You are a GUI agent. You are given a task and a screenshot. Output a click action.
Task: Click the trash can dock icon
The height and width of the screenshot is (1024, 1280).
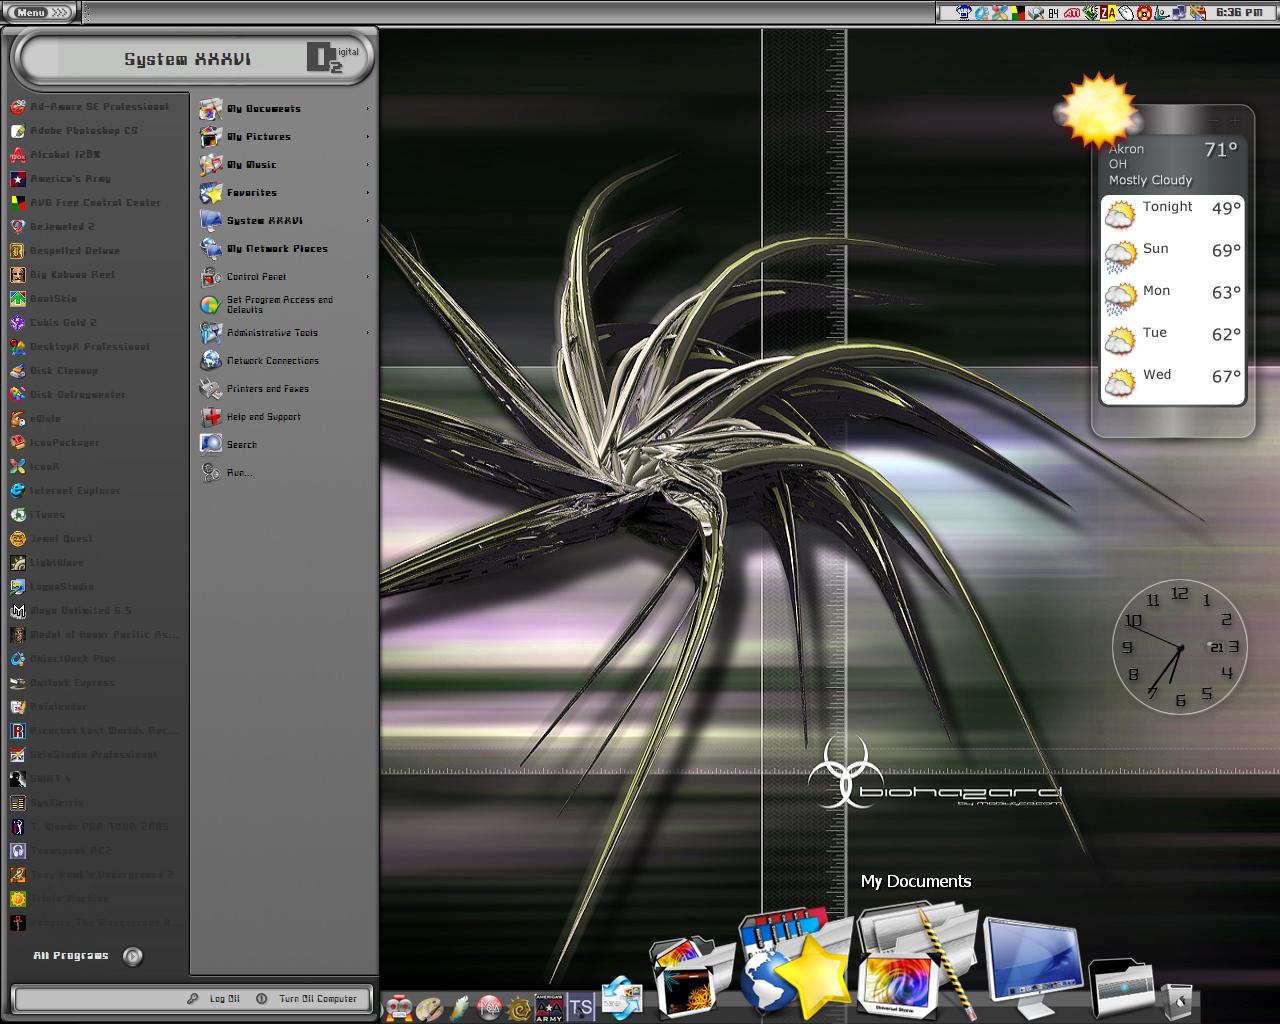pyautogui.click(x=1177, y=999)
